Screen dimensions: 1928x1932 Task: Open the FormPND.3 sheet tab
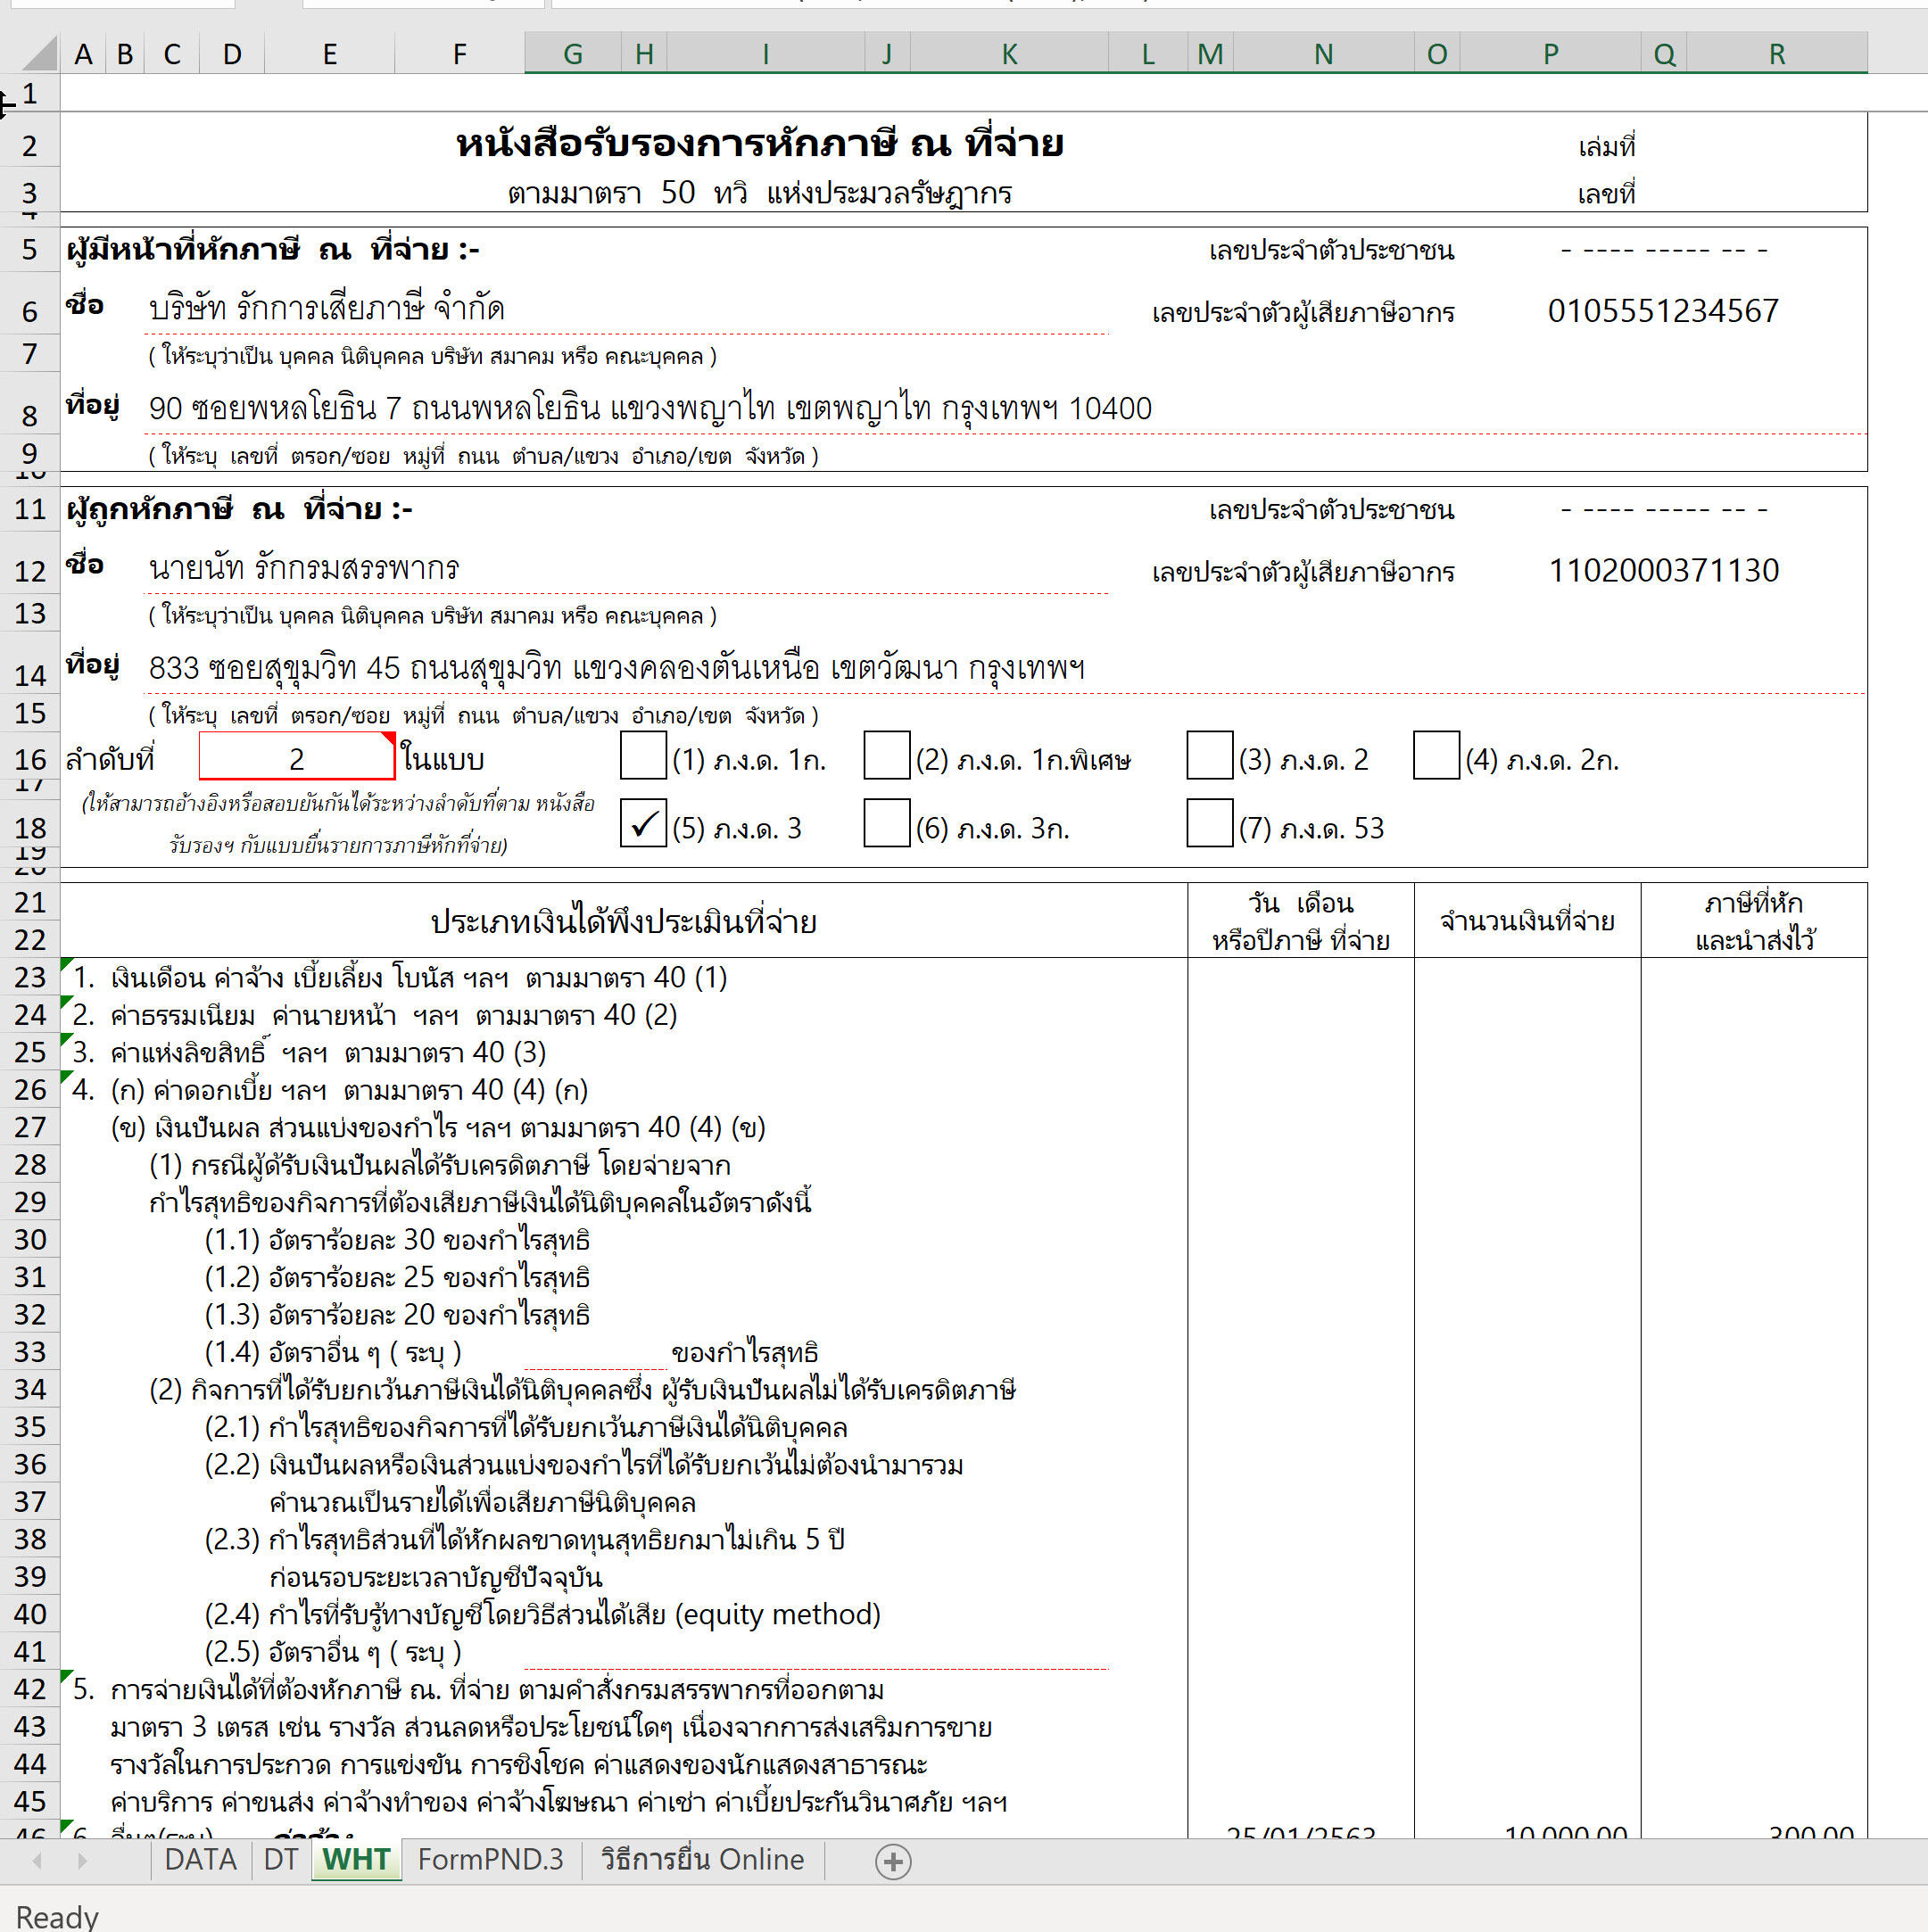(490, 1859)
